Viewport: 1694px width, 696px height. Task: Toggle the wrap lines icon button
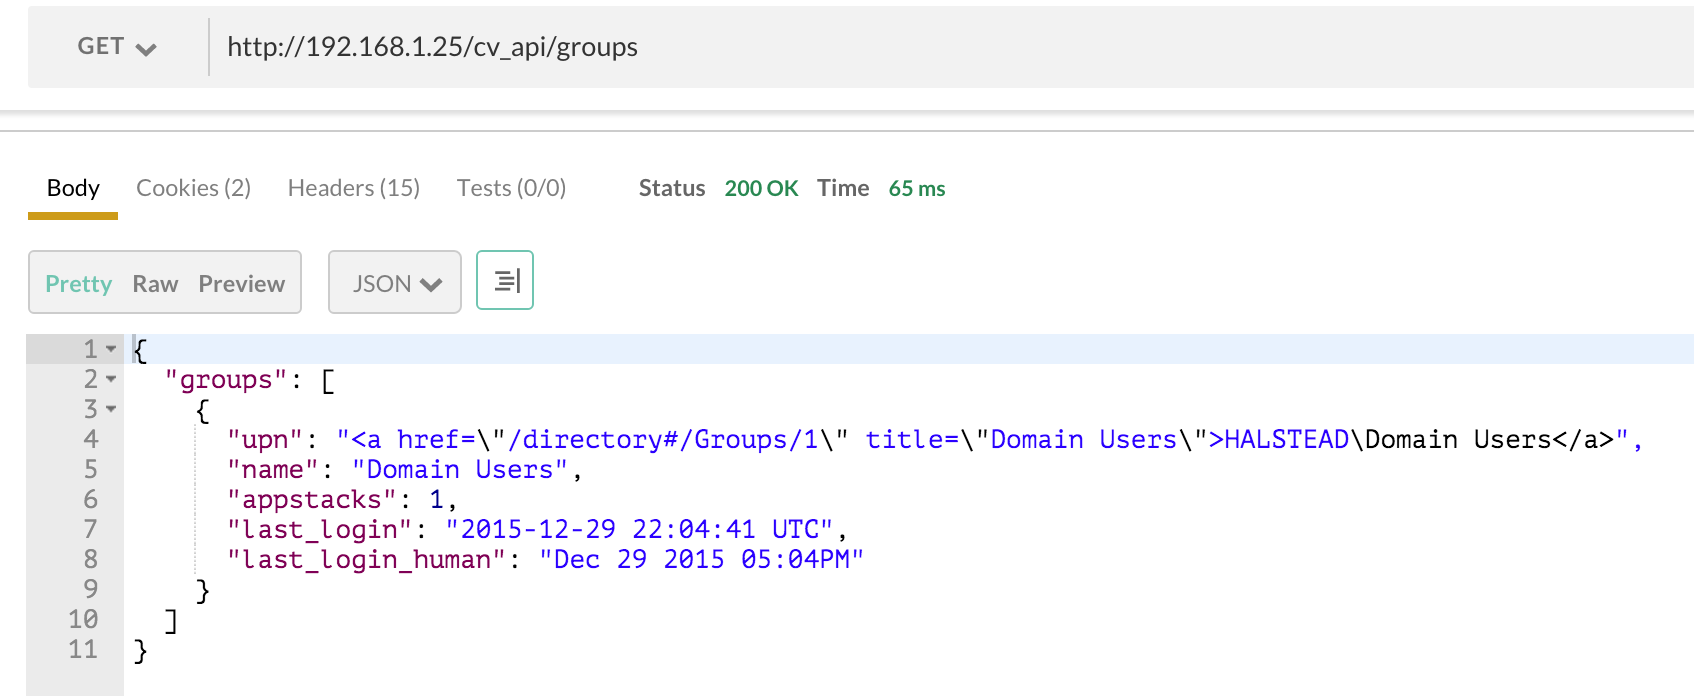coord(505,281)
